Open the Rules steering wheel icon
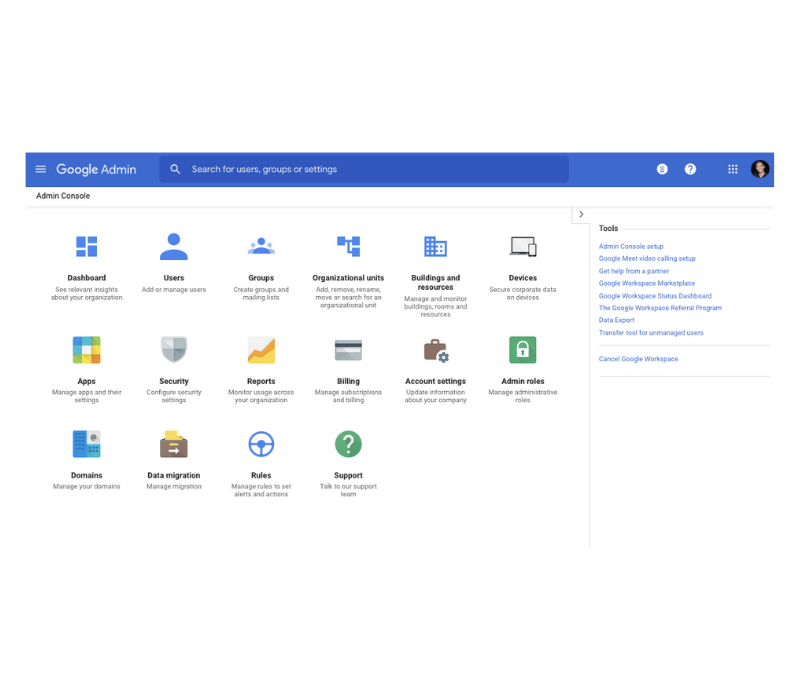 point(261,444)
